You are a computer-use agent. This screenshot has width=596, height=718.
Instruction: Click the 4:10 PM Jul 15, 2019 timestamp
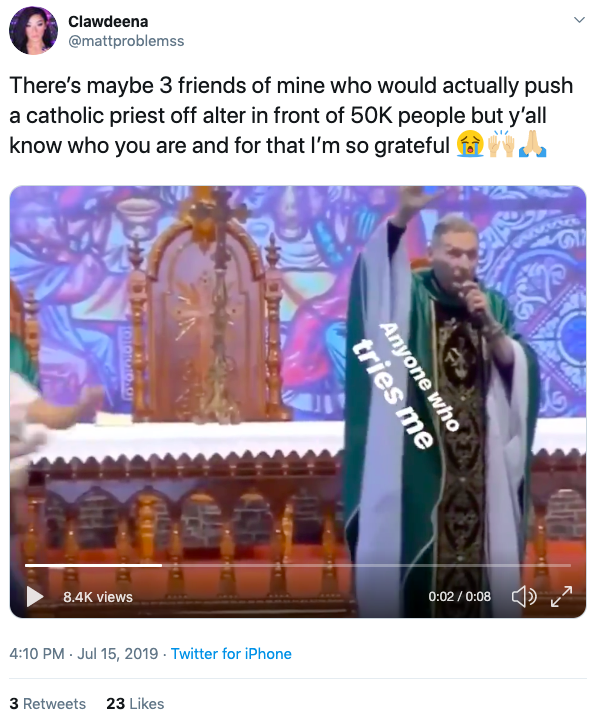click(x=84, y=653)
